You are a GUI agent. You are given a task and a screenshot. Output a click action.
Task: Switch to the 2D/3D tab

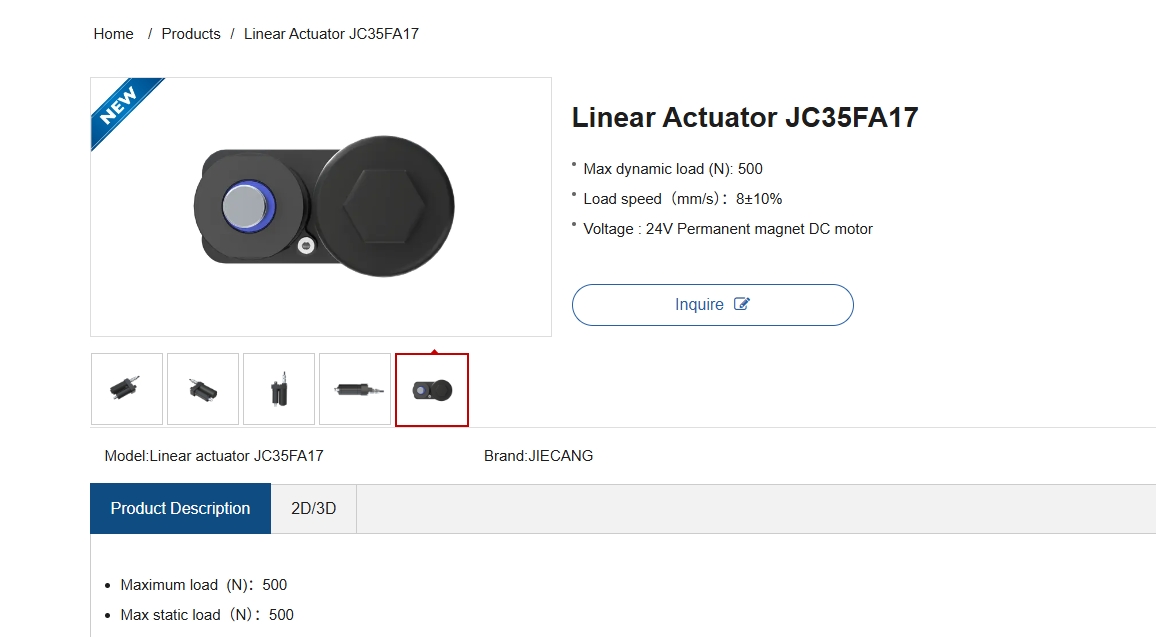313,509
